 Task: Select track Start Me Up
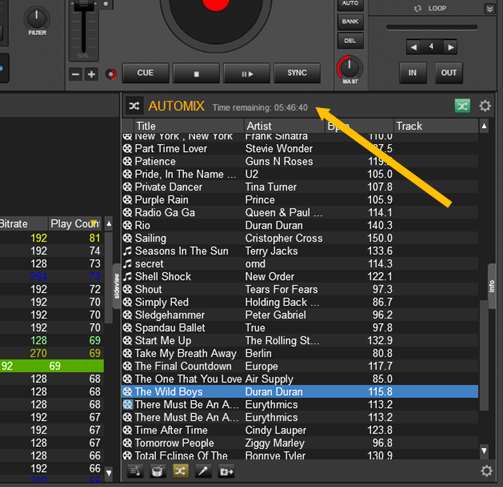[300, 341]
